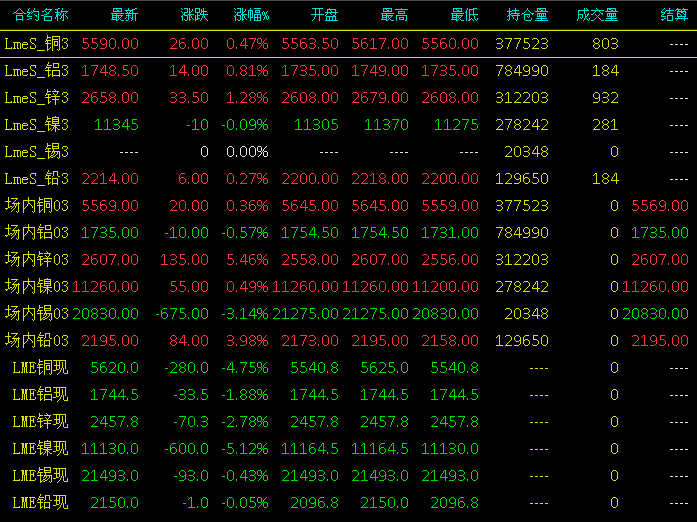
Task: Choose the LmeS_镍3 contract row
Action: pos(348,124)
